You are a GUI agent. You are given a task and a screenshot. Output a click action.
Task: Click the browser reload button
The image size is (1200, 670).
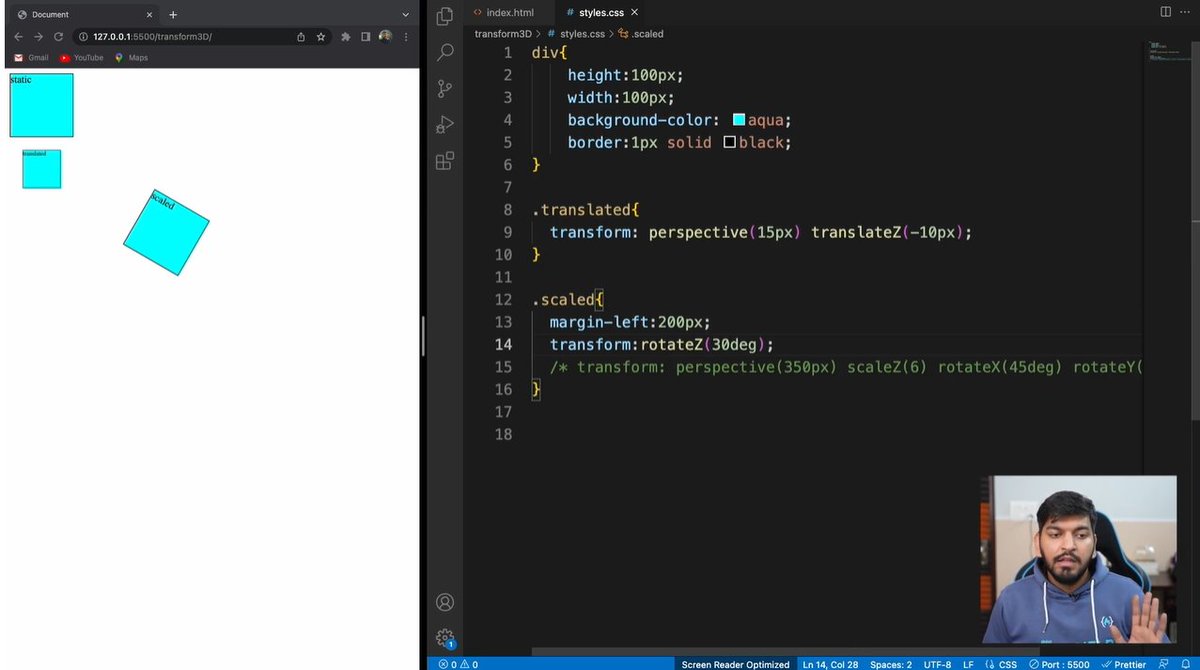58,36
